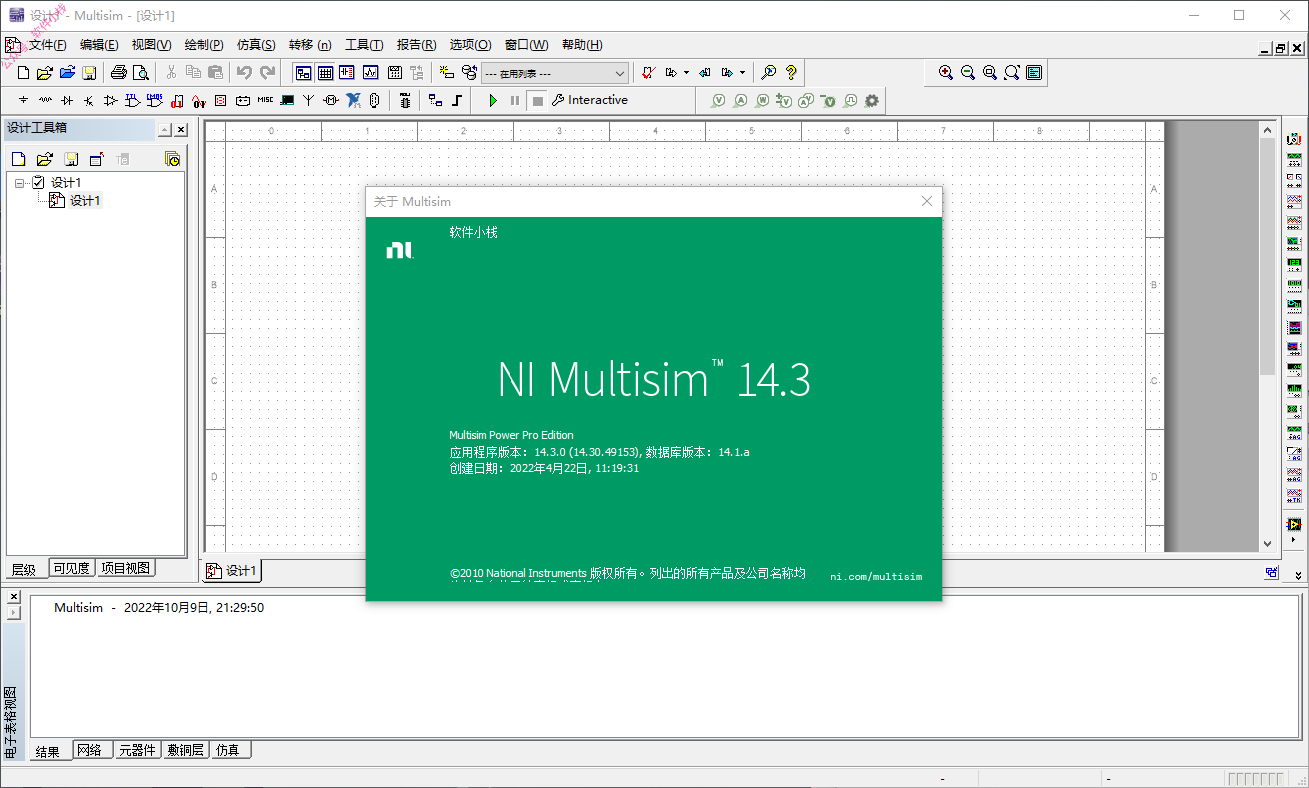Open the Postprocessor
The height and width of the screenshot is (788, 1309).
[395, 72]
